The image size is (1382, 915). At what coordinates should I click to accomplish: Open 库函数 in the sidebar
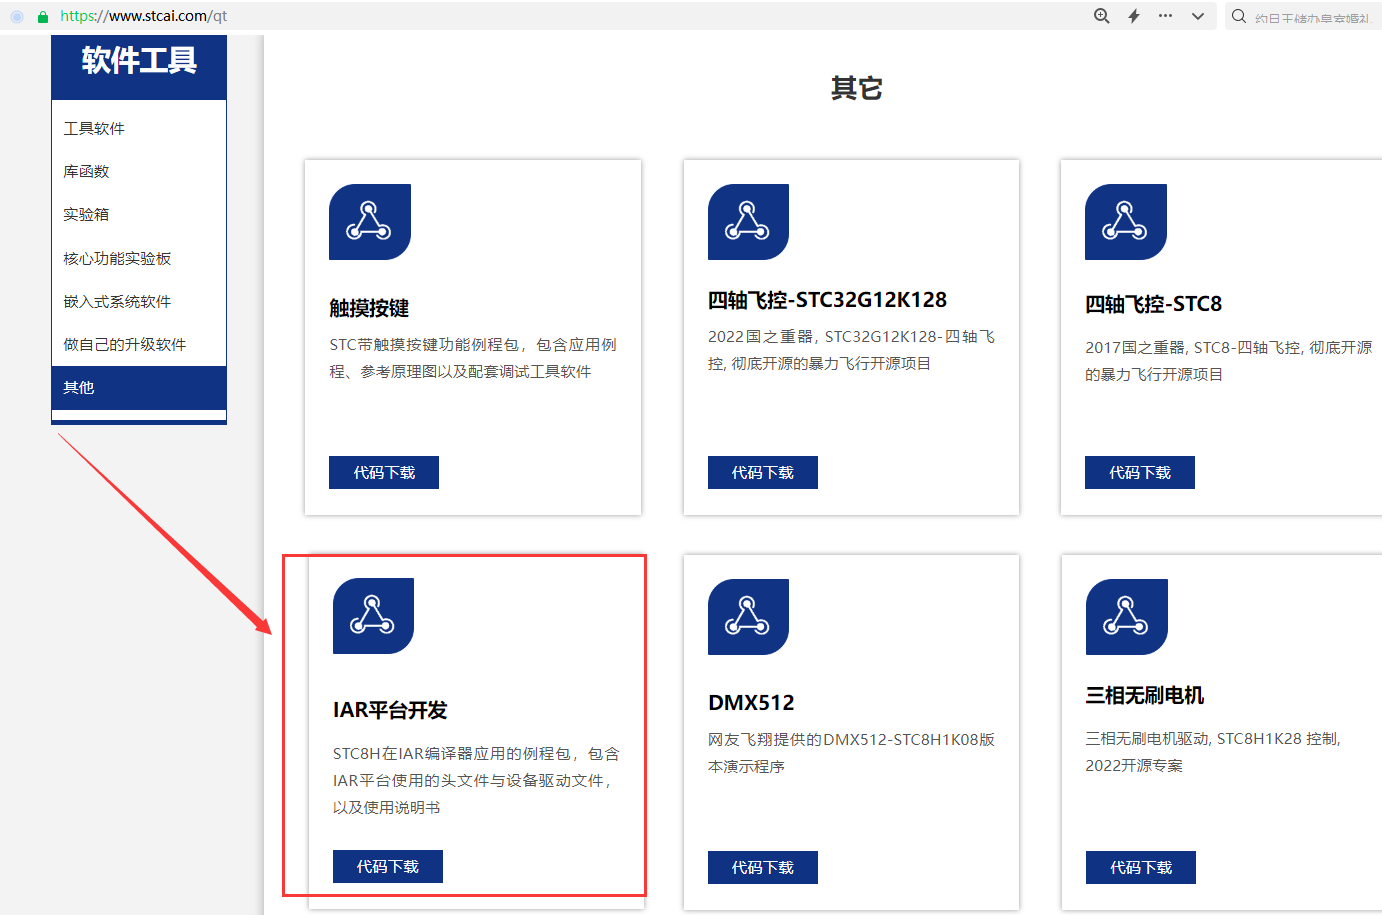click(x=139, y=171)
